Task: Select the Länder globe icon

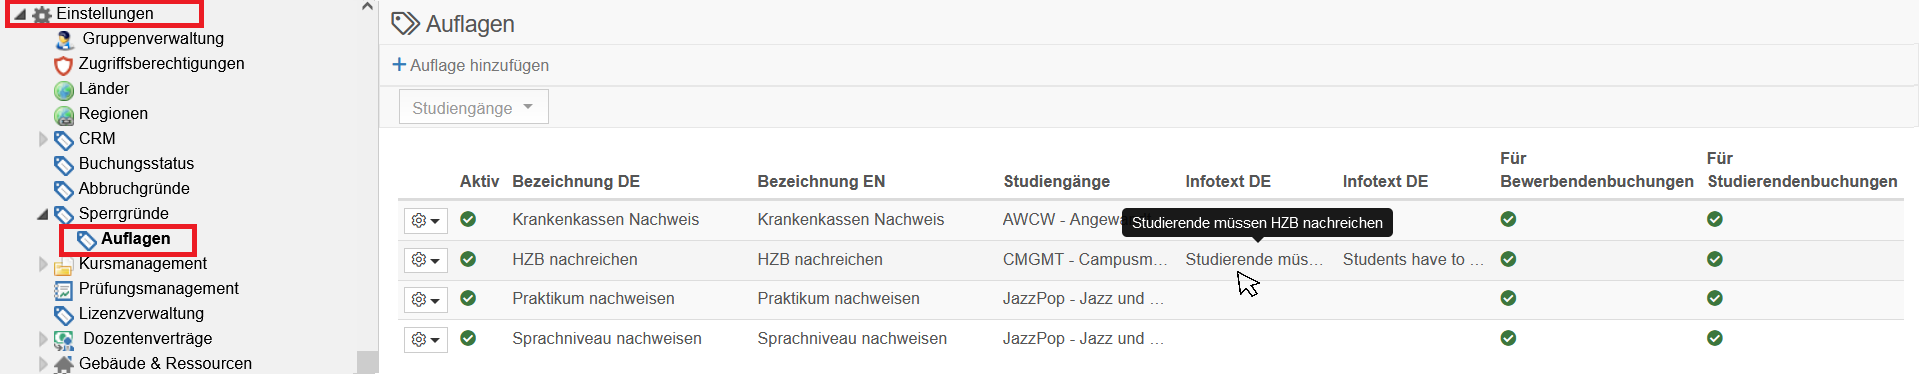Action: click(64, 90)
